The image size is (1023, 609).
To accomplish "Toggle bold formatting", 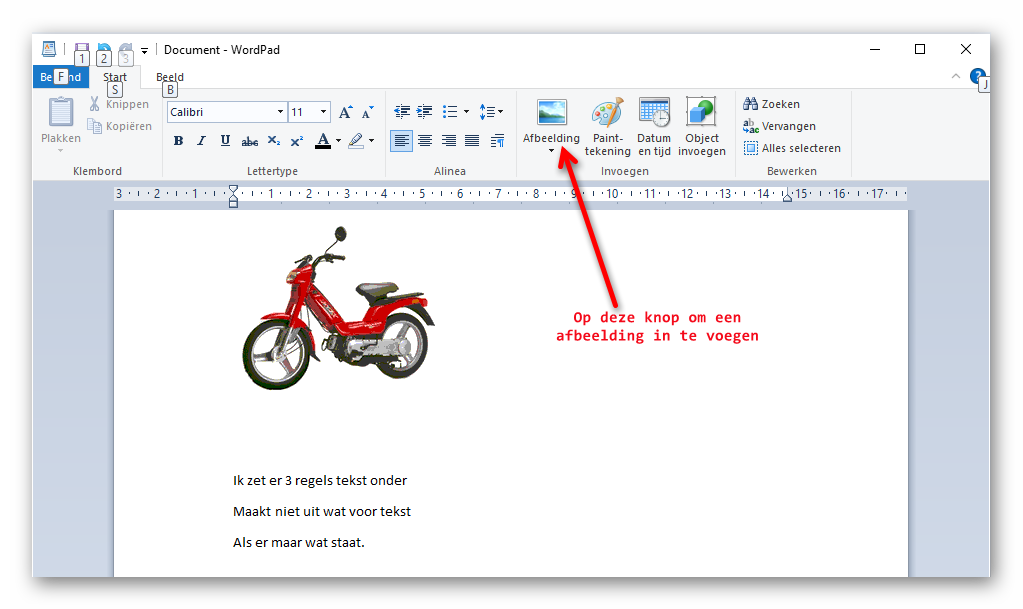I will [x=178, y=141].
